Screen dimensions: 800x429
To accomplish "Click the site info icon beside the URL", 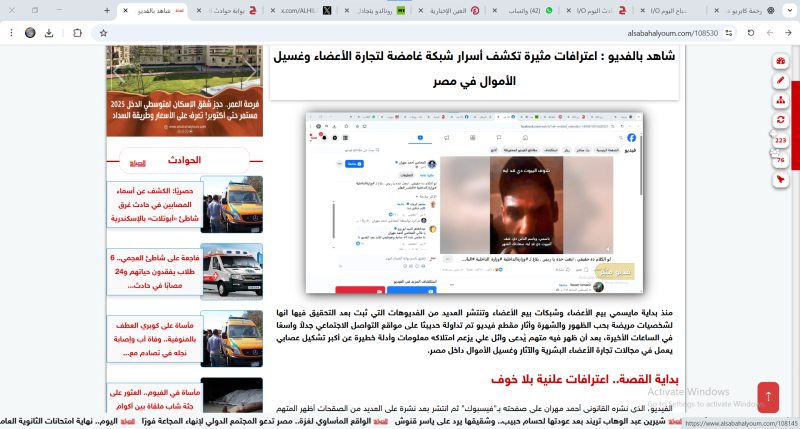I will coord(729,33).
